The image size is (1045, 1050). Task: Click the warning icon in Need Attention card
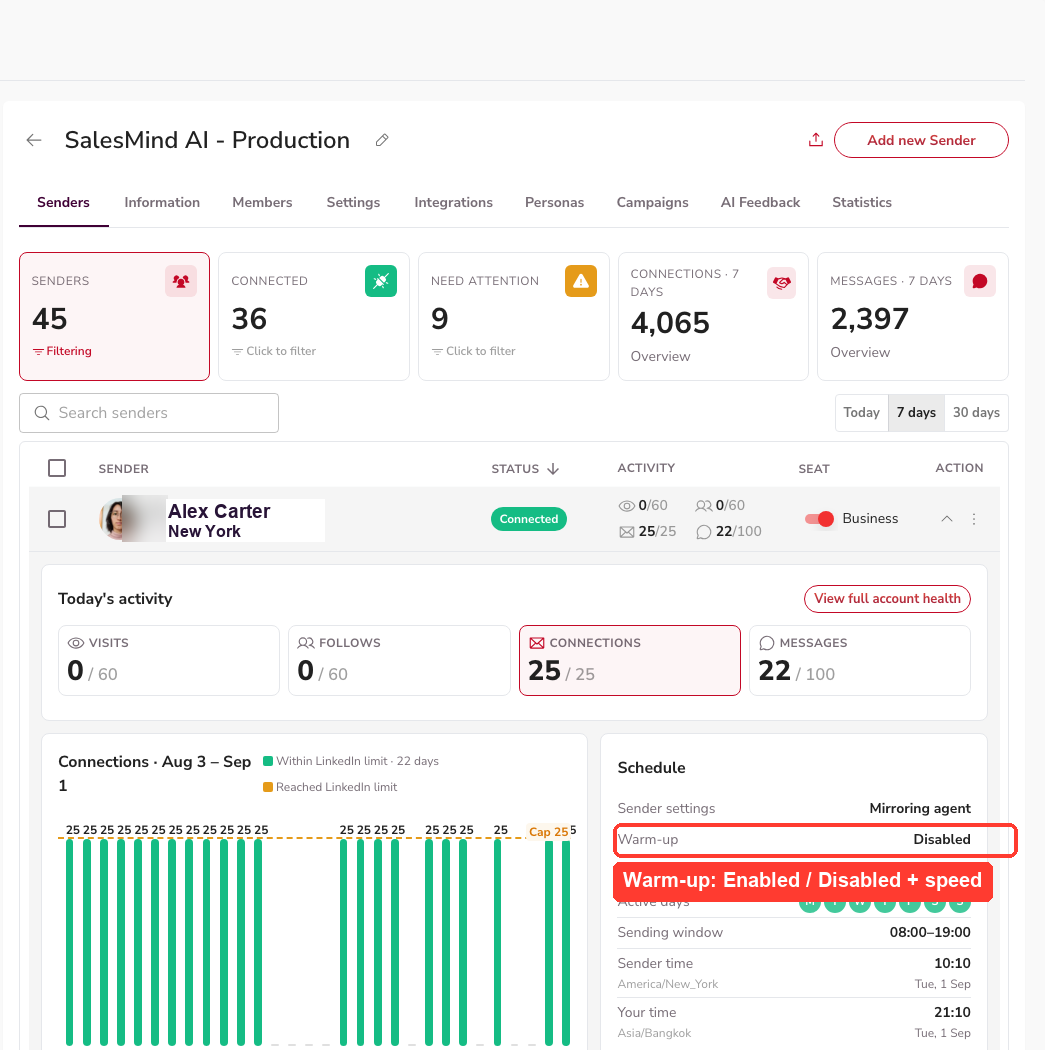580,281
